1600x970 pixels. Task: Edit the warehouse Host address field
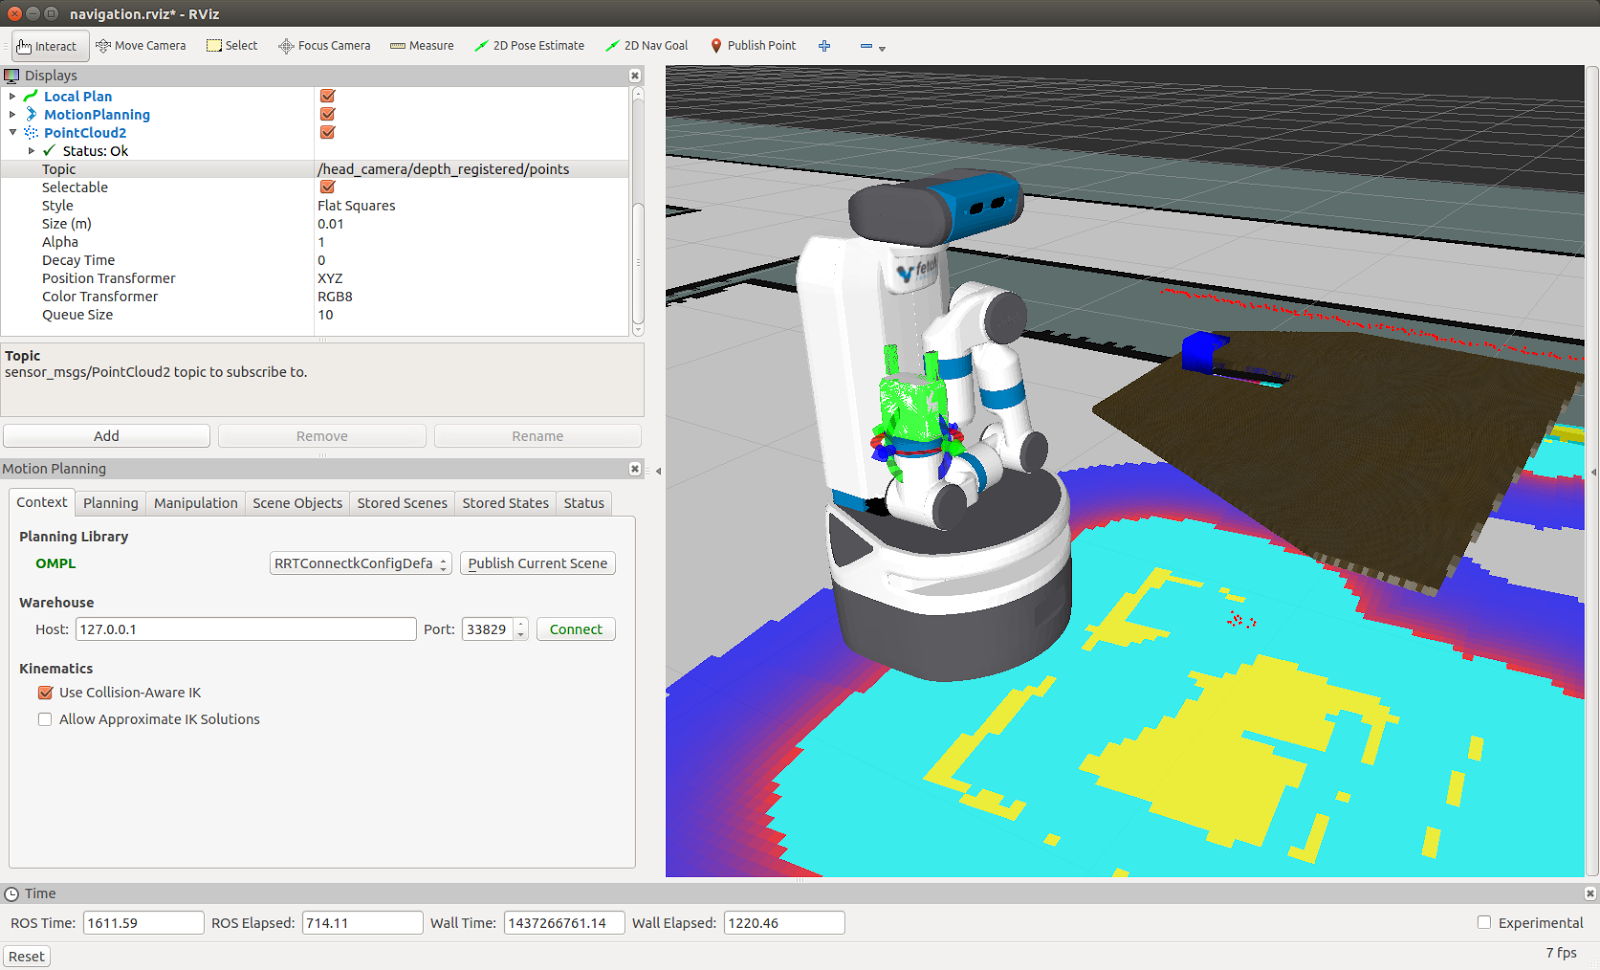click(x=245, y=629)
